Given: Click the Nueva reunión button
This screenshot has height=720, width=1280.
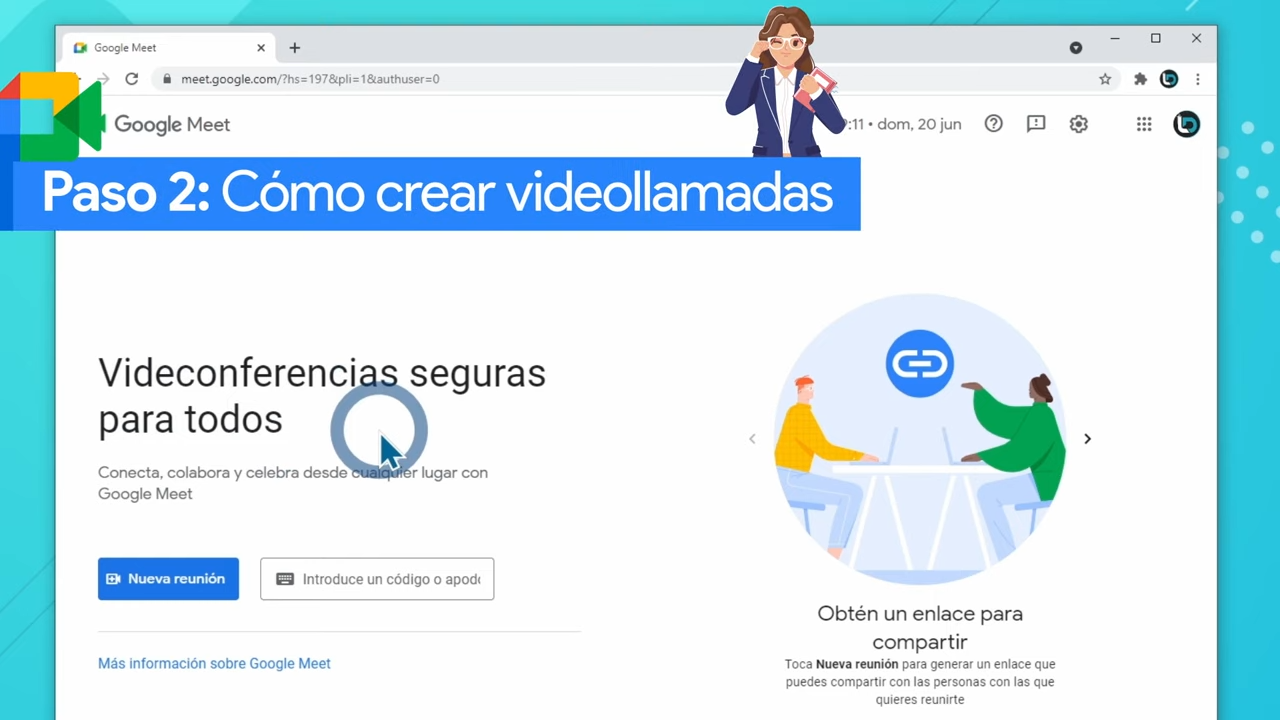Looking at the screenshot, I should pyautogui.click(x=168, y=578).
